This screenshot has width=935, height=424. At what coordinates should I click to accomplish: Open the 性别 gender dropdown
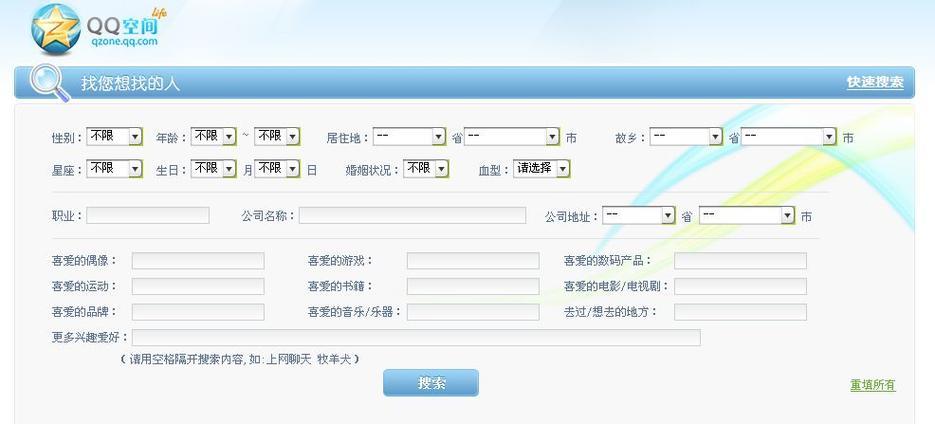coord(114,137)
